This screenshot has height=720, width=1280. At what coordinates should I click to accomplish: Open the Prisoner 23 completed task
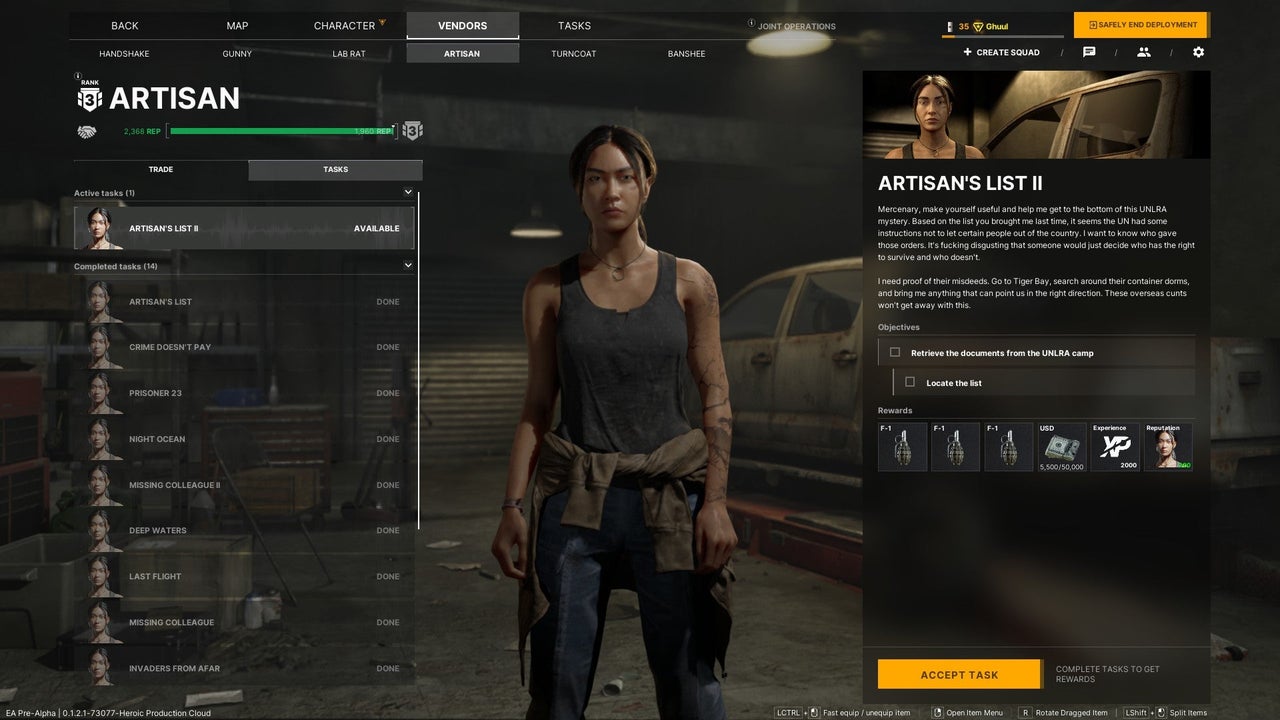tap(244, 393)
